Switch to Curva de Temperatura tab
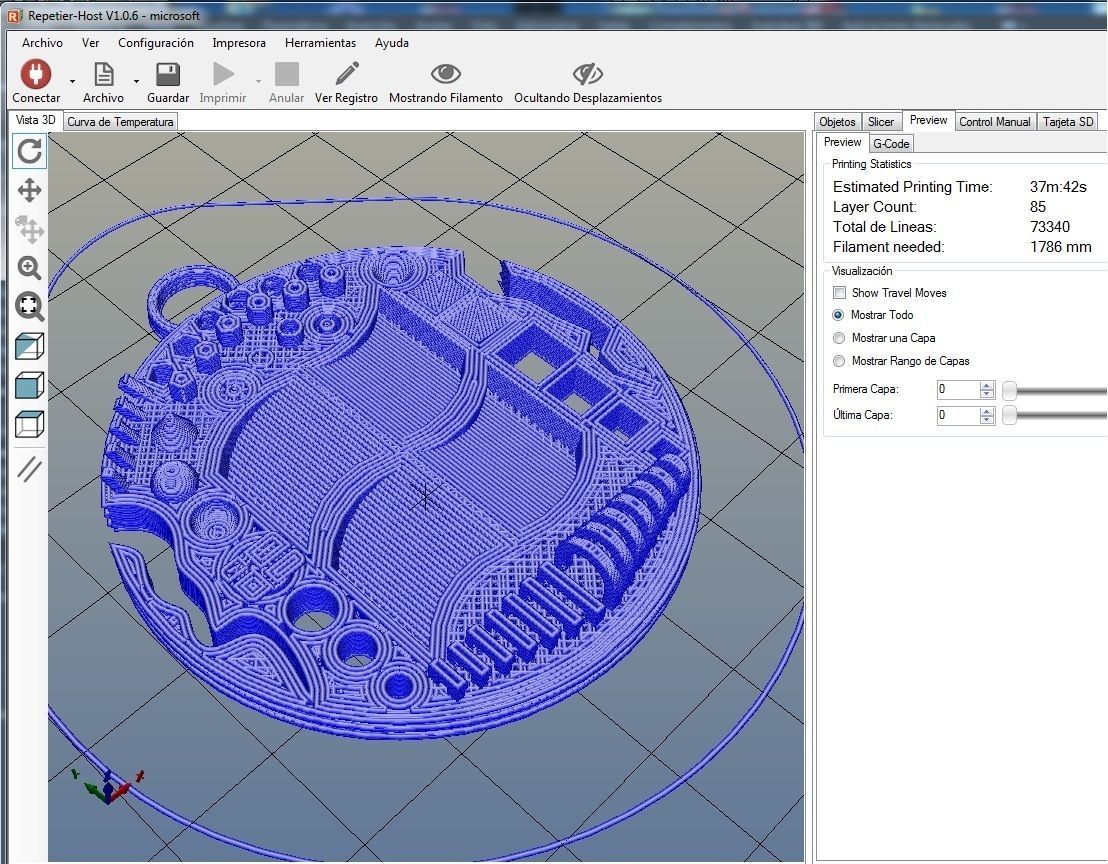This screenshot has height=864, width=1108. (120, 122)
